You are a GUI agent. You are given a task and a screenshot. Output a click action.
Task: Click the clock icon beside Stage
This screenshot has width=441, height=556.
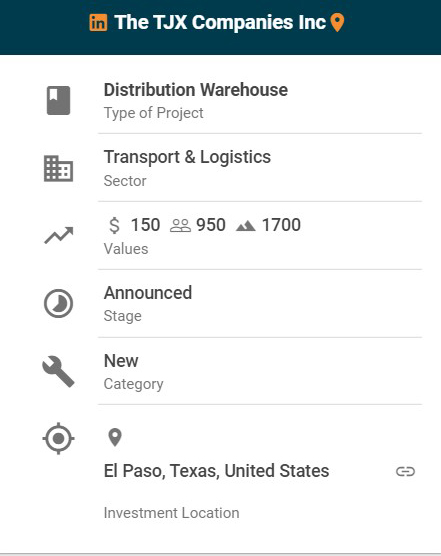pyautogui.click(x=58, y=304)
